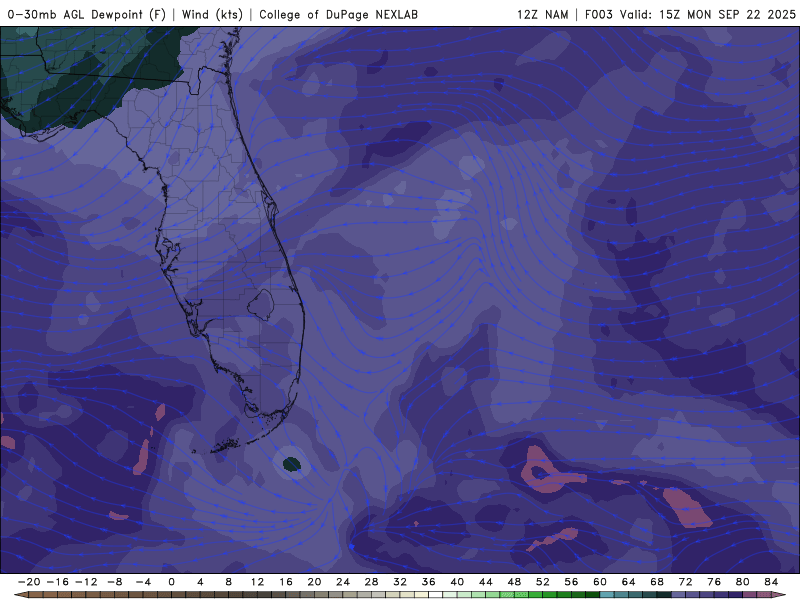Click the 36 label on the color scale
Viewport: 800px width, 600px height.
click(x=429, y=582)
